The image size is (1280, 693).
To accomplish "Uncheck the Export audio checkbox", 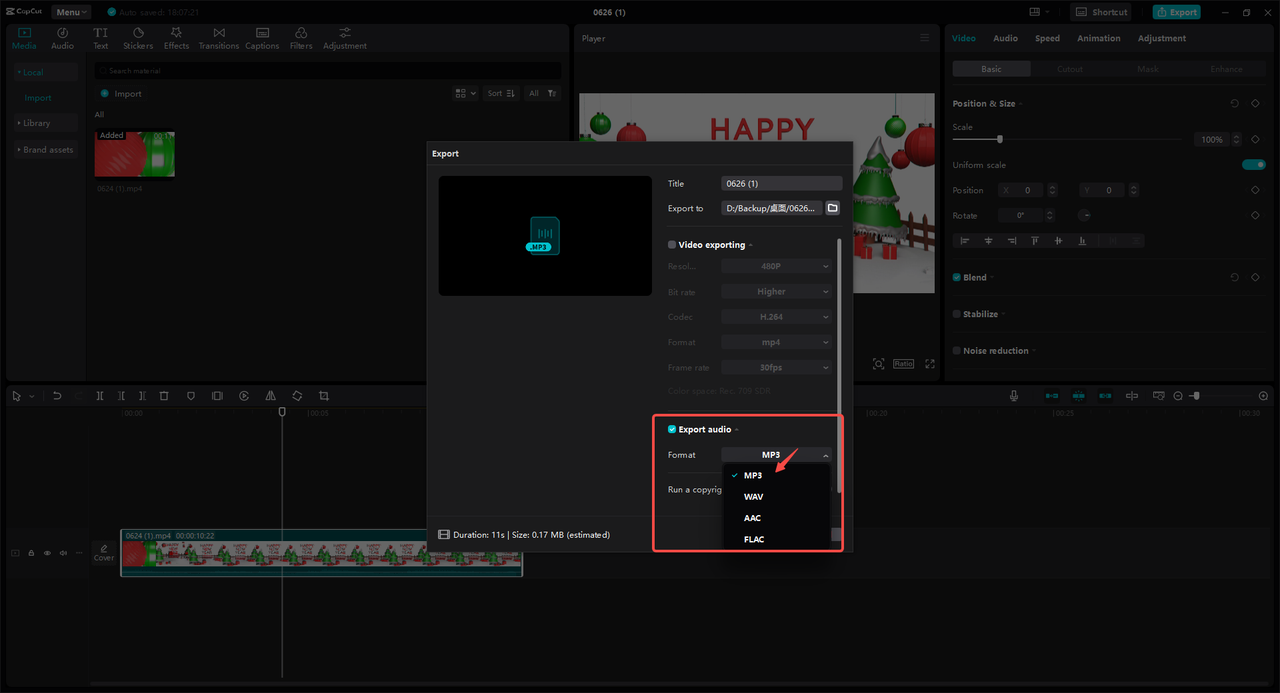I will click(x=672, y=429).
